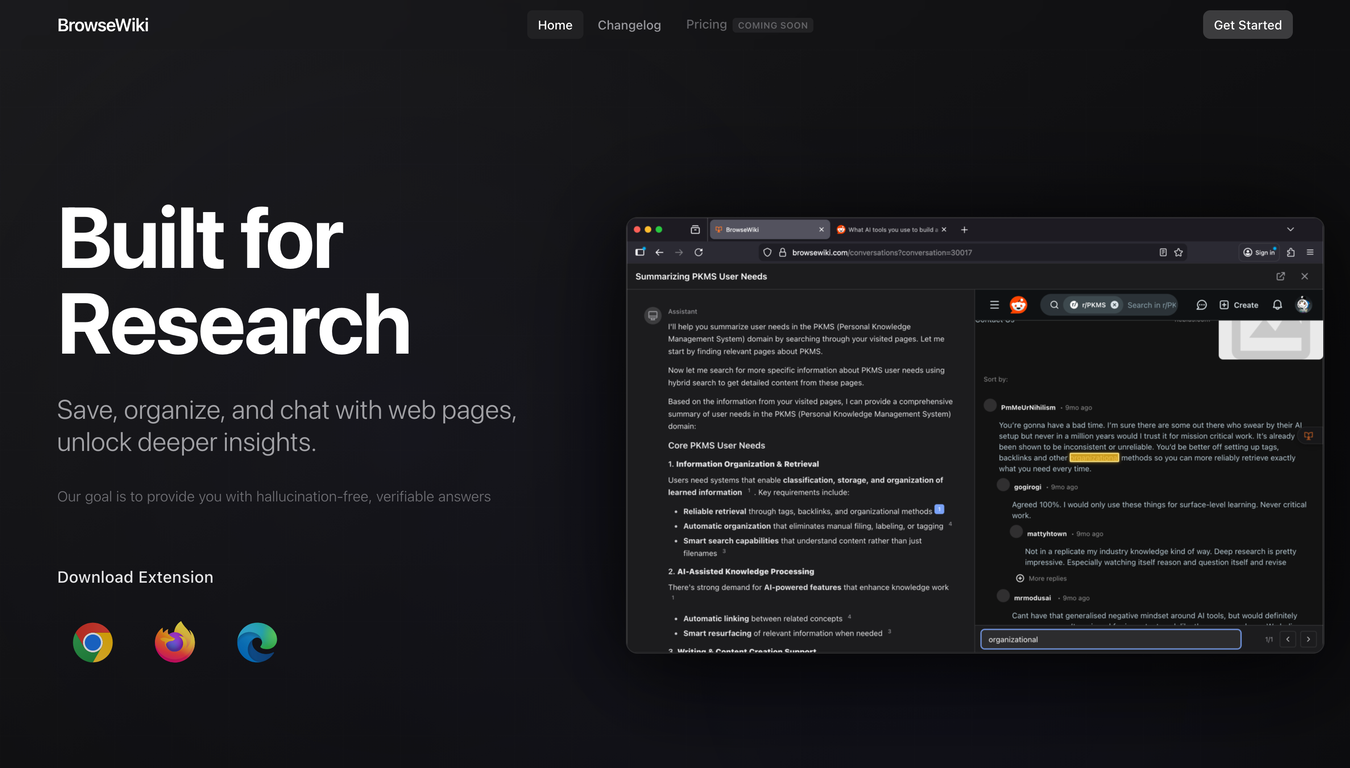Bookmark the page with the star icon
Viewport: 1350px width, 768px height.
[1178, 252]
